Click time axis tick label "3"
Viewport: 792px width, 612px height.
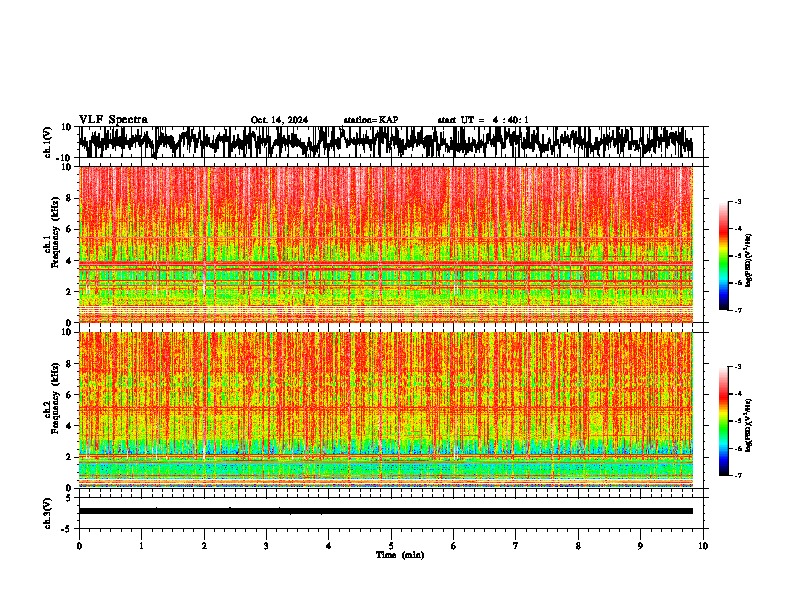point(266,546)
